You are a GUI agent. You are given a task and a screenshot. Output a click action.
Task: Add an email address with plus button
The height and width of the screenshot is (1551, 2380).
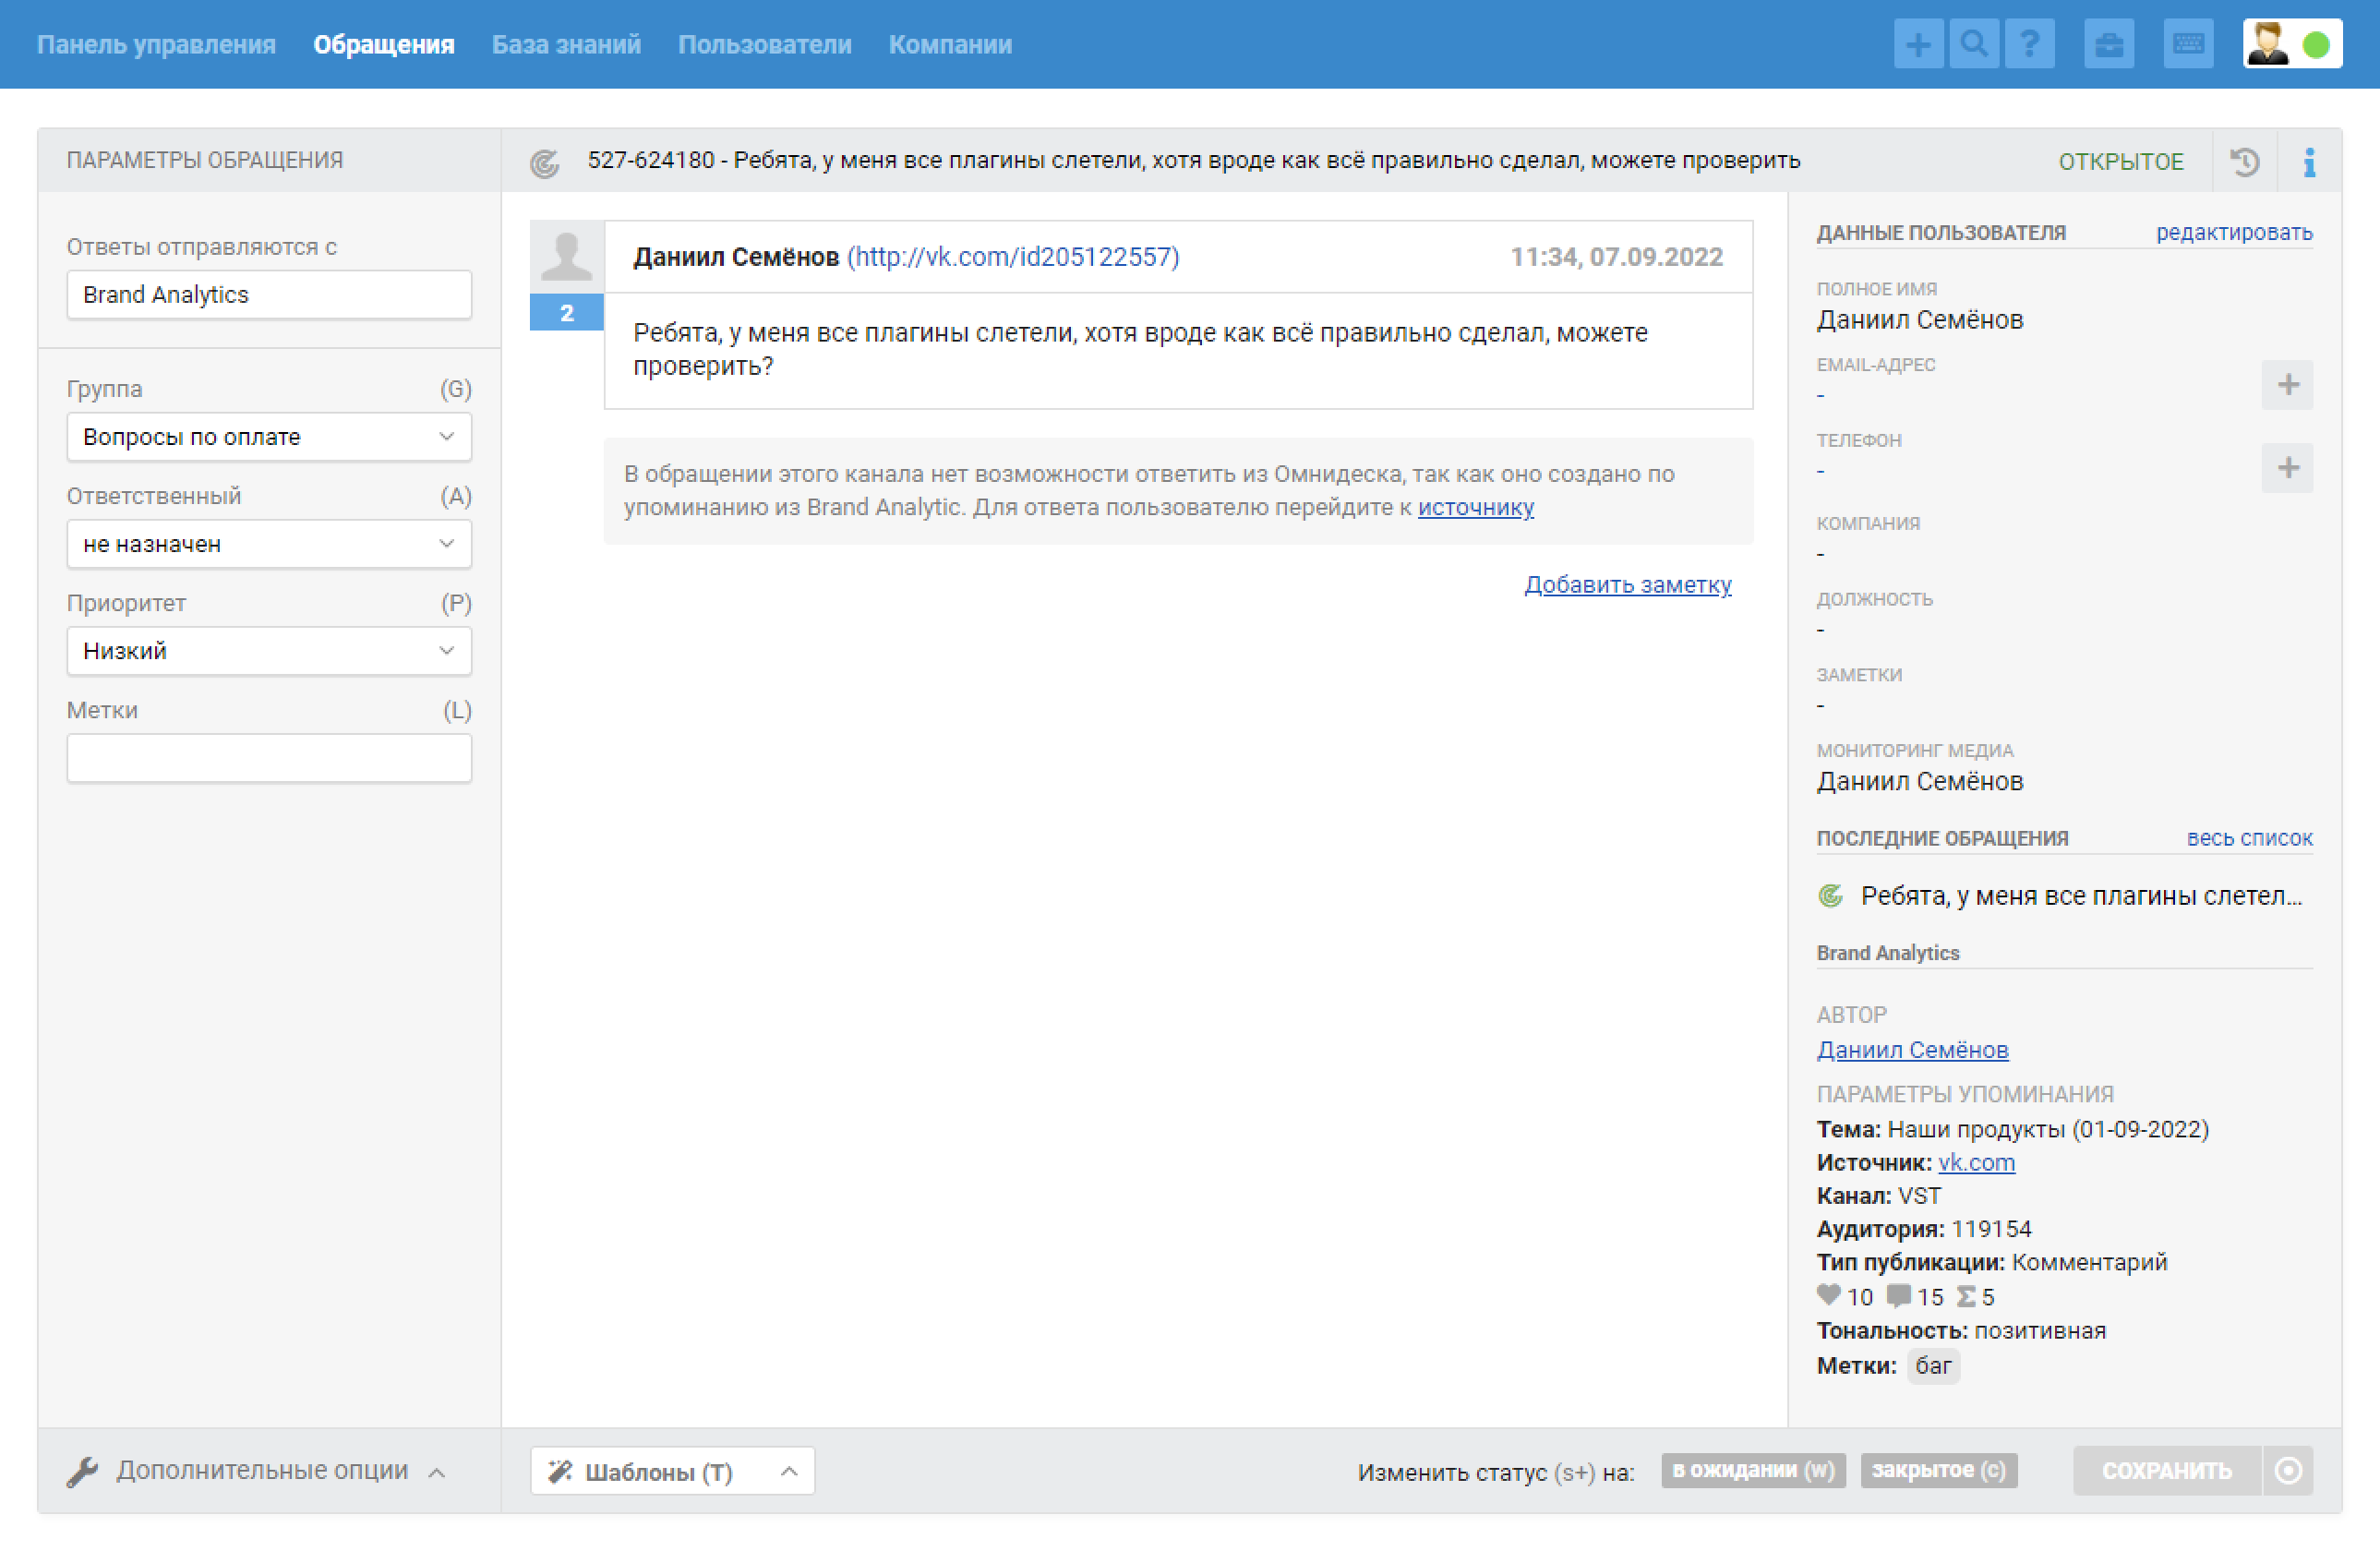(x=2287, y=385)
